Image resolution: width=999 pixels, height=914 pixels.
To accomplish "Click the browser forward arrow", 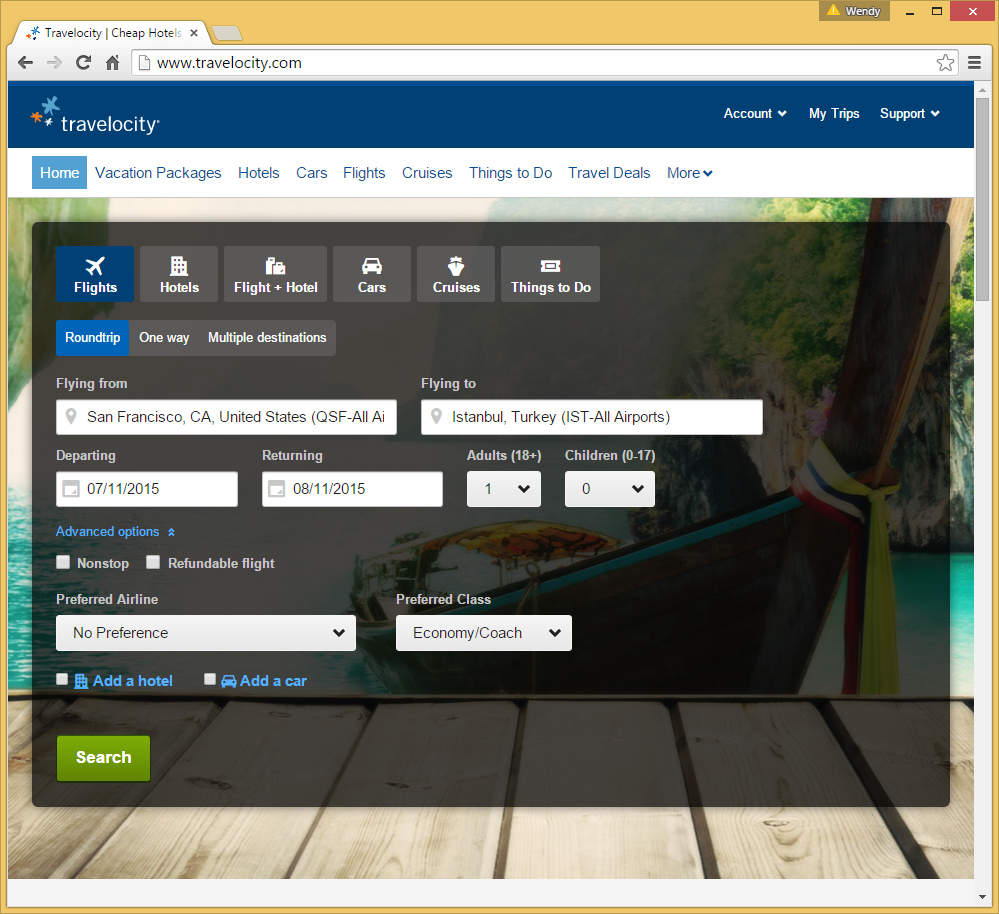I will click(54, 62).
